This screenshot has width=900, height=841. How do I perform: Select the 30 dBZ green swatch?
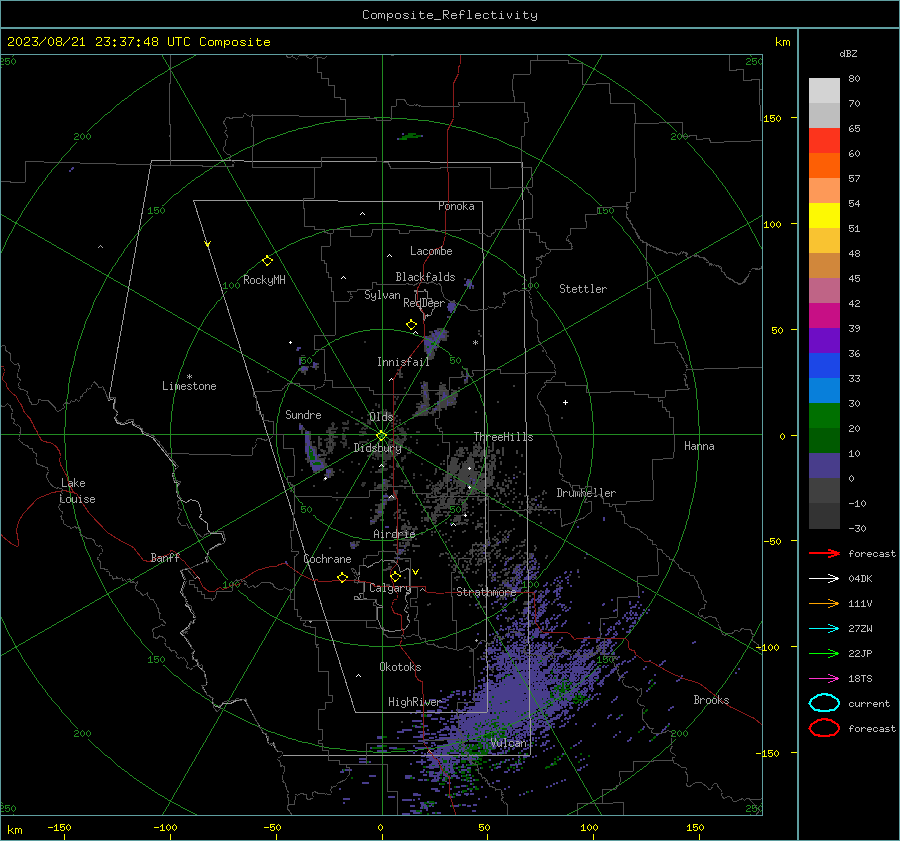pyautogui.click(x=824, y=415)
